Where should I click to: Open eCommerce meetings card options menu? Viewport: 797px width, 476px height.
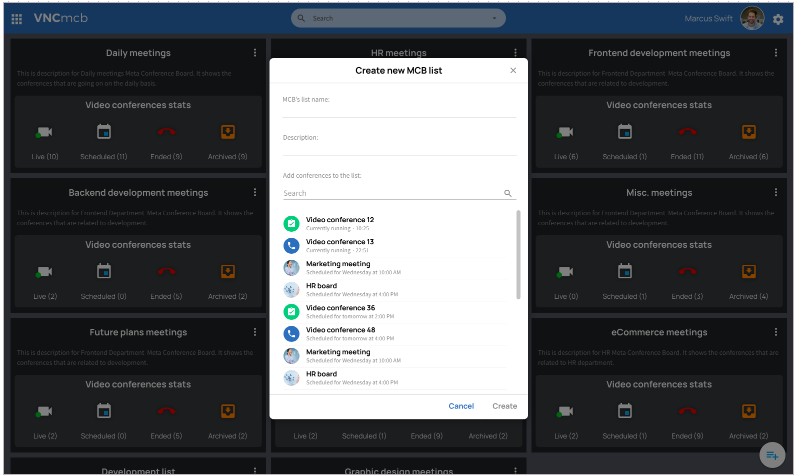click(x=776, y=332)
